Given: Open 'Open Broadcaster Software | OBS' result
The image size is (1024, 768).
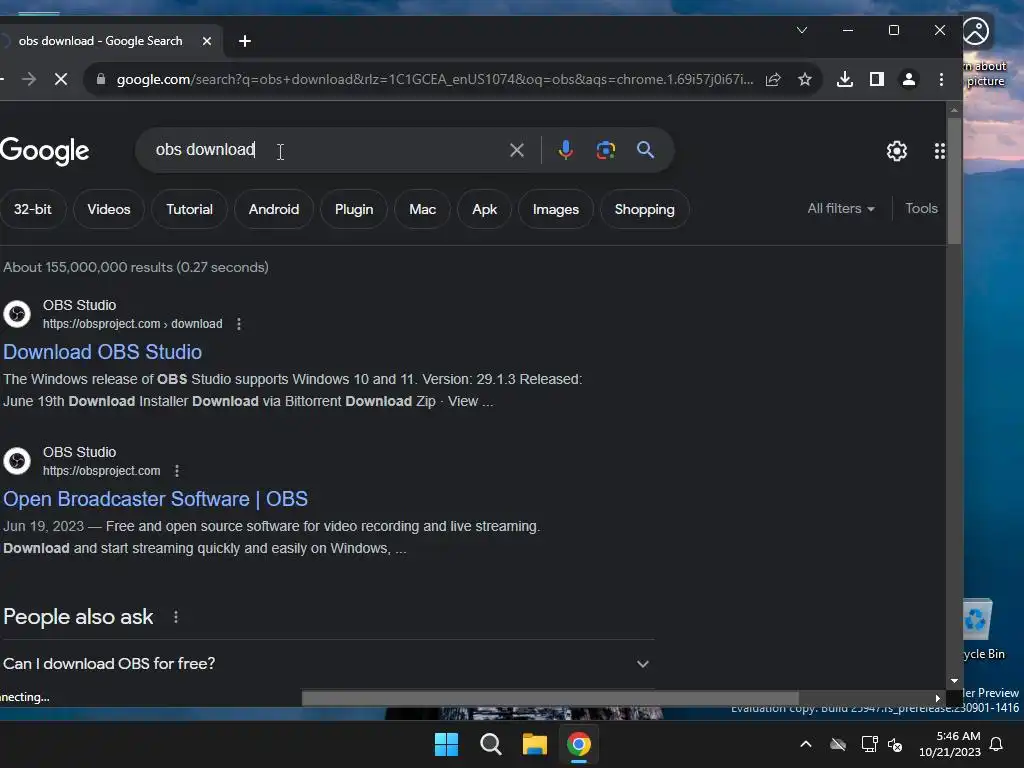Looking at the screenshot, I should (x=155, y=499).
